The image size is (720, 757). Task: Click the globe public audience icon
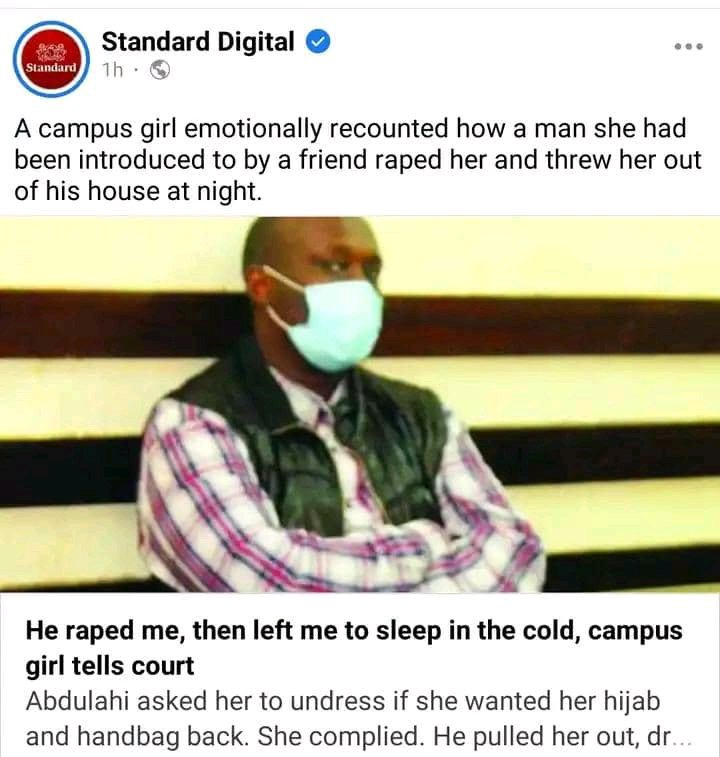(x=160, y=70)
